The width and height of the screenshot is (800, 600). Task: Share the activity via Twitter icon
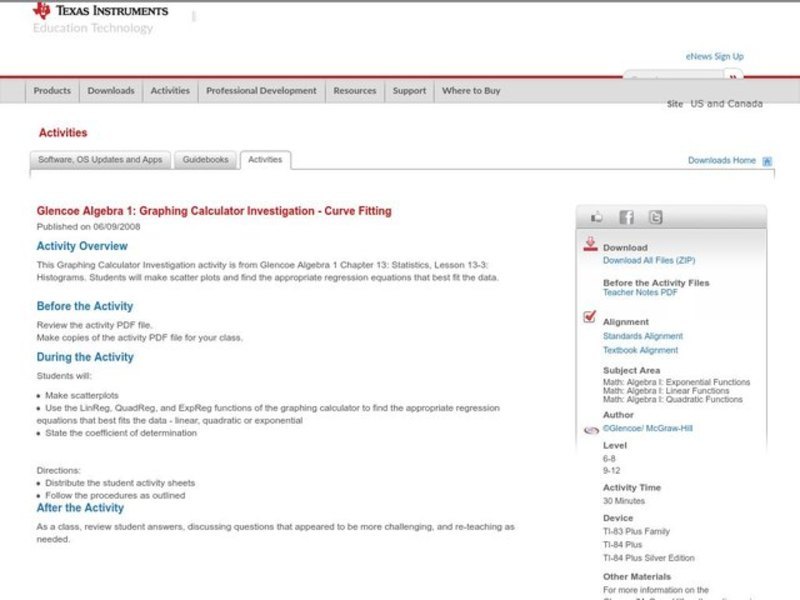(x=655, y=217)
